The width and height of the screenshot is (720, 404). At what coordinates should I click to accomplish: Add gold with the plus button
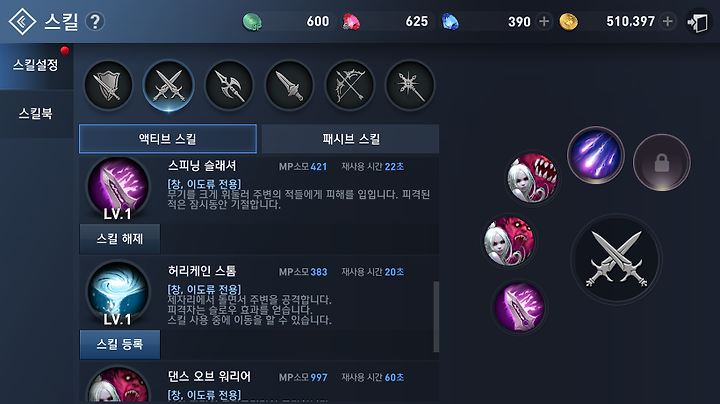pyautogui.click(x=668, y=21)
